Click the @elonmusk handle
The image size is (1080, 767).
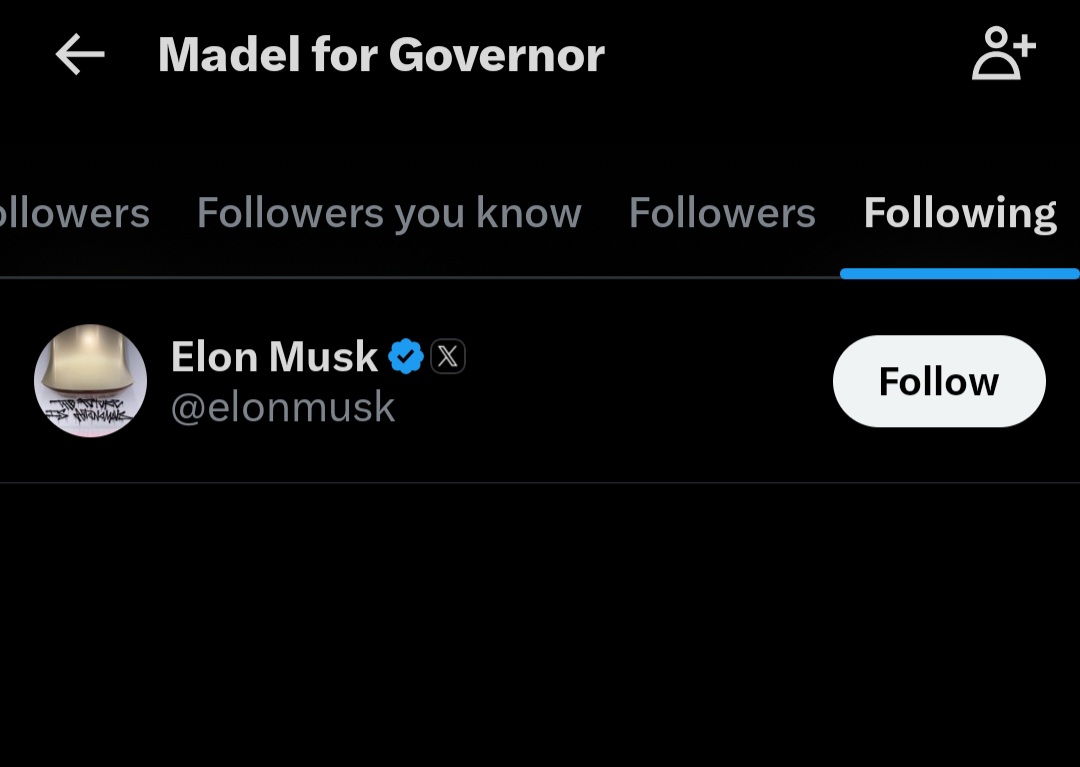pos(283,408)
